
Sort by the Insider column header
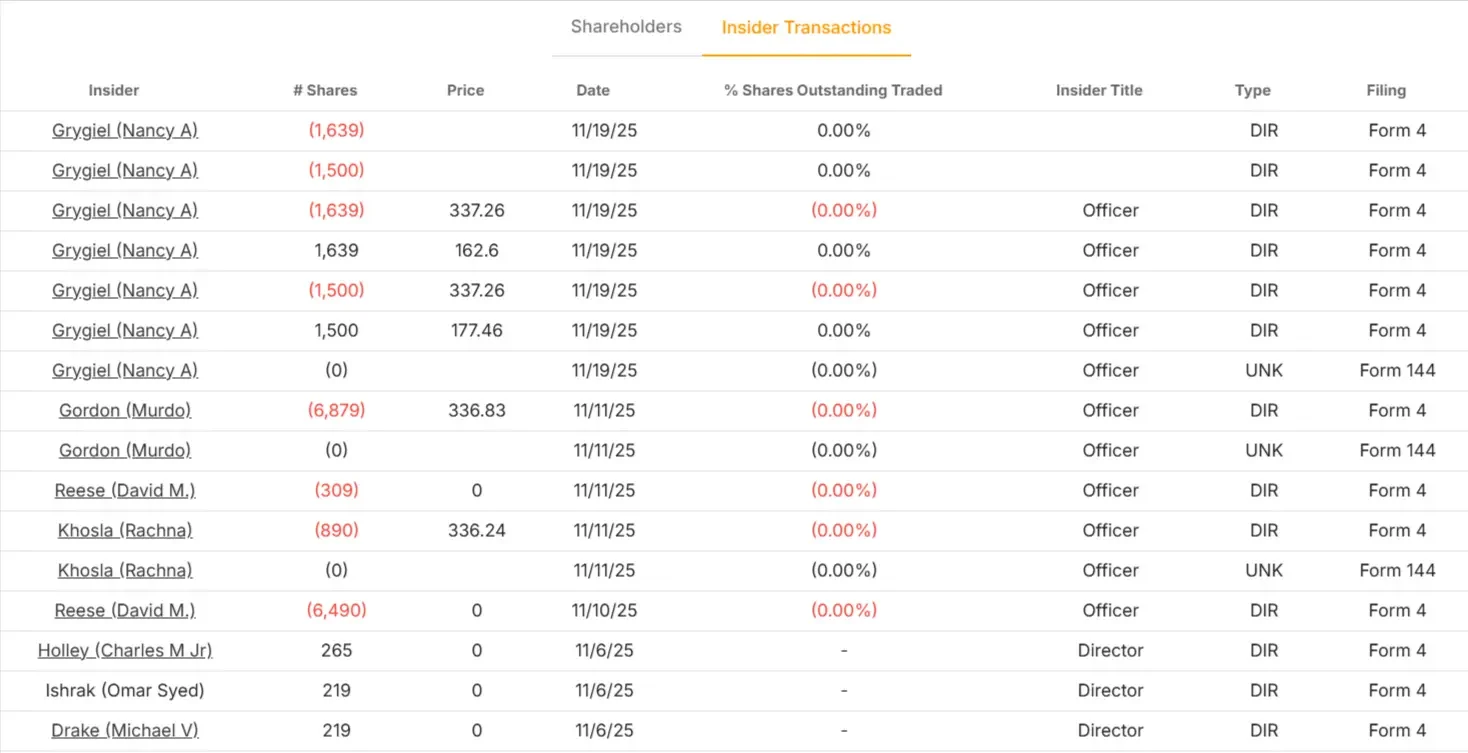(114, 90)
